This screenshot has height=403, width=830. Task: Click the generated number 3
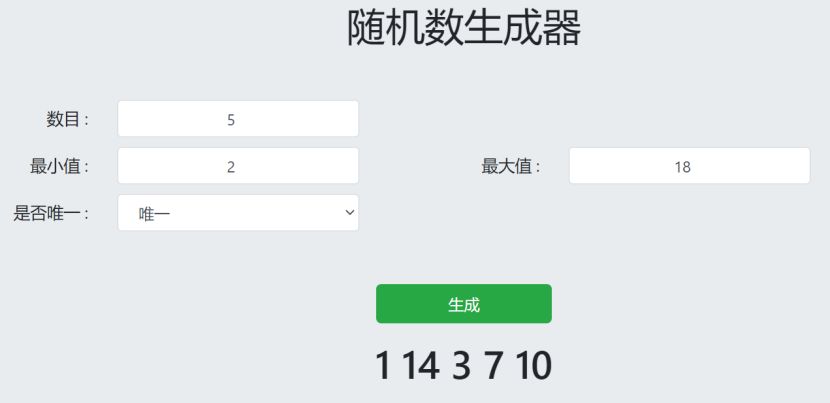click(x=460, y=367)
